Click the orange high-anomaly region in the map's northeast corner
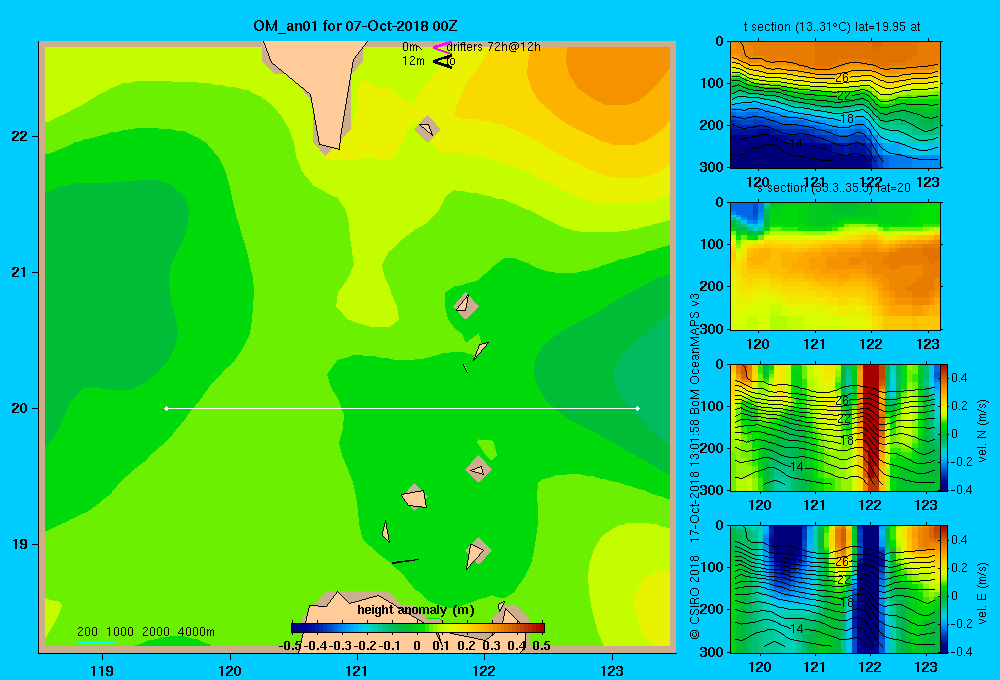 (x=619, y=73)
